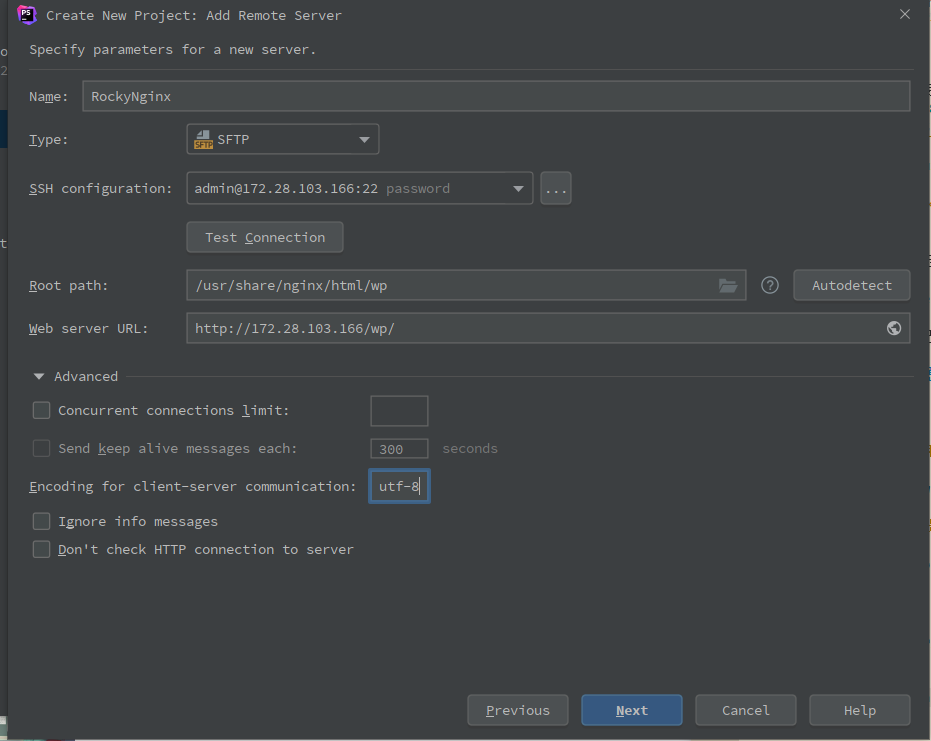Cancel the new project wizard
Image resolution: width=931 pixels, height=741 pixels.
[745, 710]
